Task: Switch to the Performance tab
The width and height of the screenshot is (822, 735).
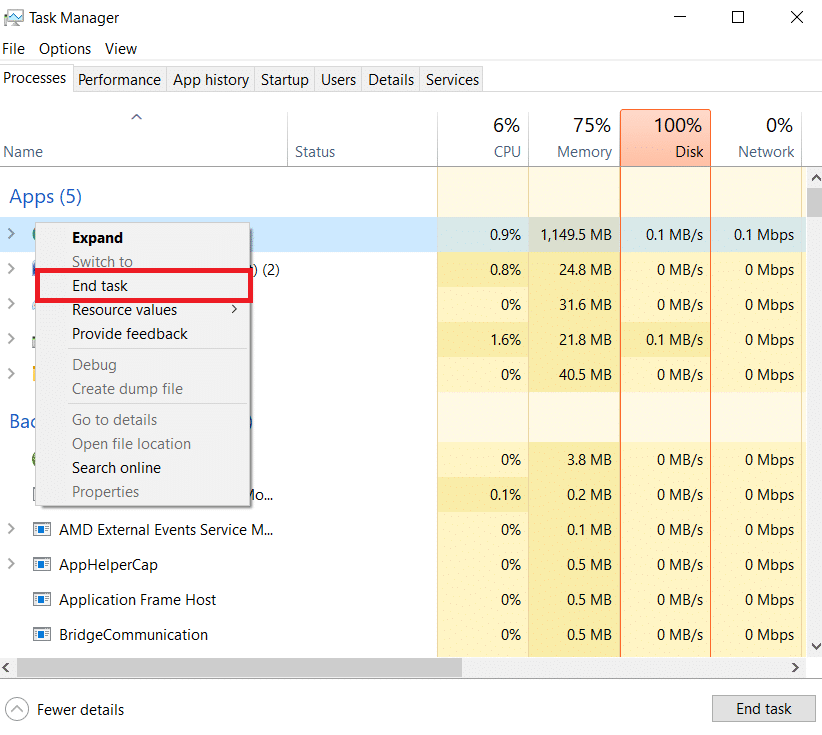Action: (119, 79)
